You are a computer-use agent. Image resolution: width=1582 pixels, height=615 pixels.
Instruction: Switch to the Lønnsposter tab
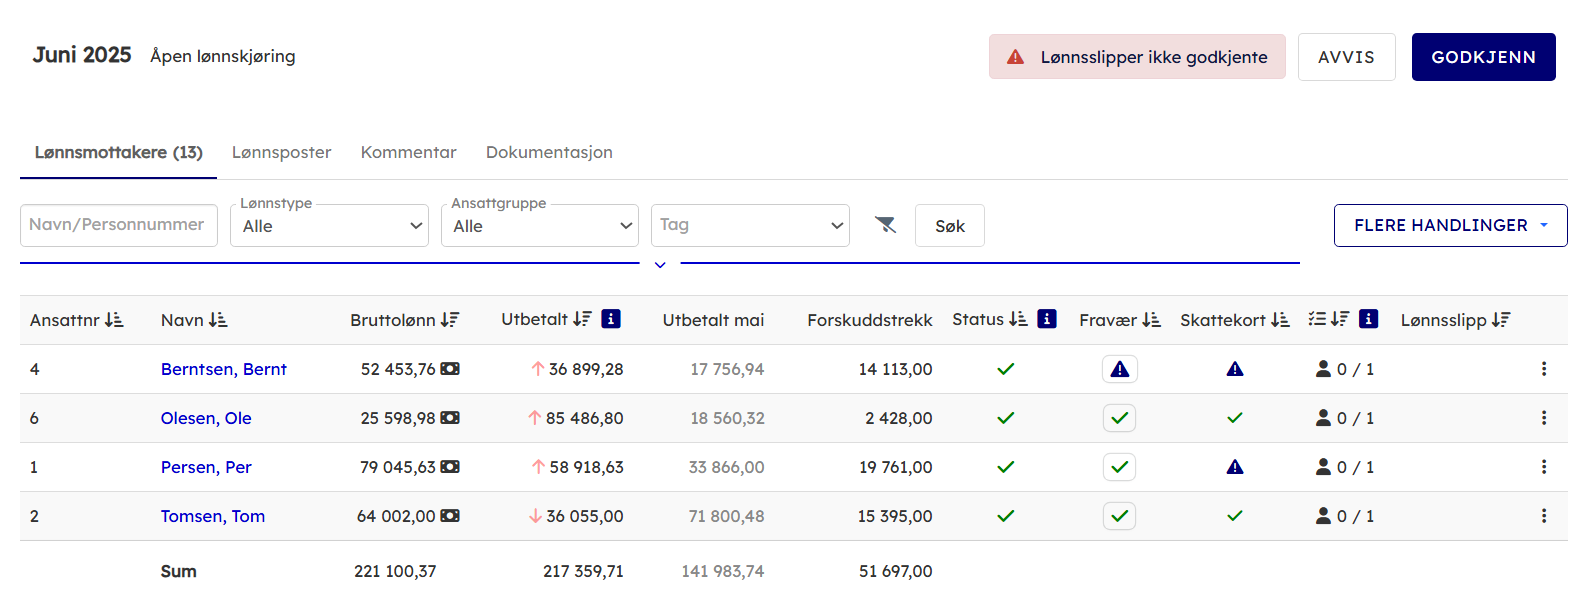[281, 152]
